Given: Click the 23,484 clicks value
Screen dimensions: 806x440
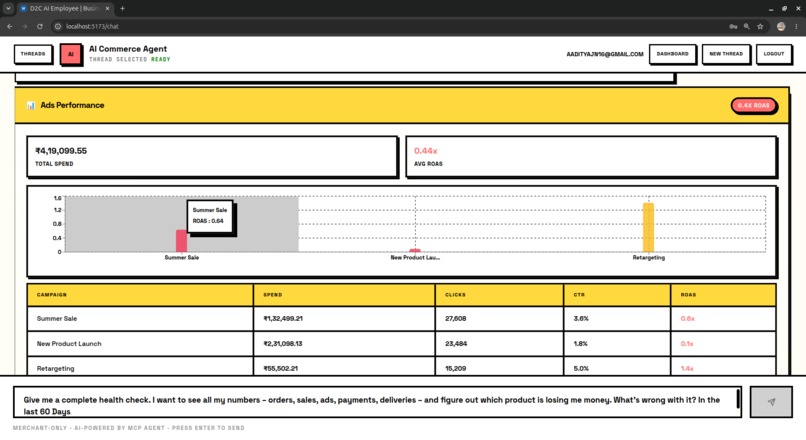Looking at the screenshot, I should tap(456, 344).
